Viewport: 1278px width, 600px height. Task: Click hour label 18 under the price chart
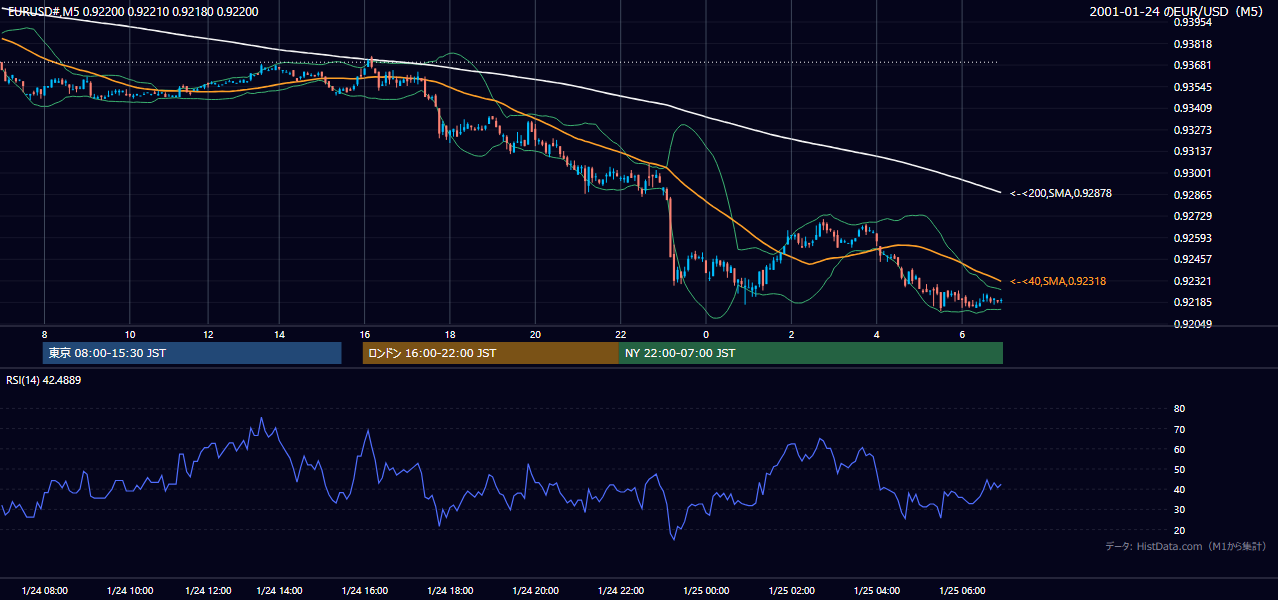(x=451, y=334)
